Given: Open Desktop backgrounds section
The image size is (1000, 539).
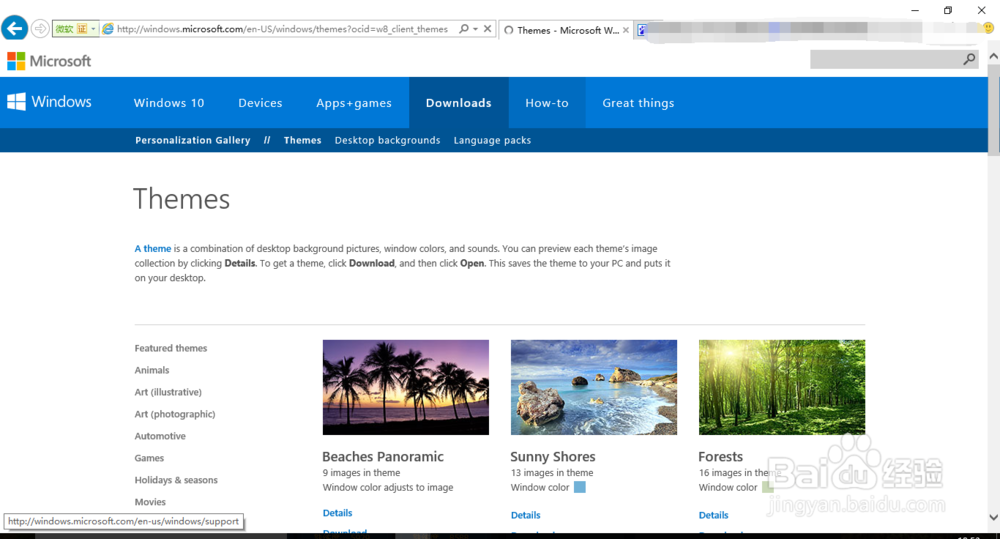Looking at the screenshot, I should point(387,140).
